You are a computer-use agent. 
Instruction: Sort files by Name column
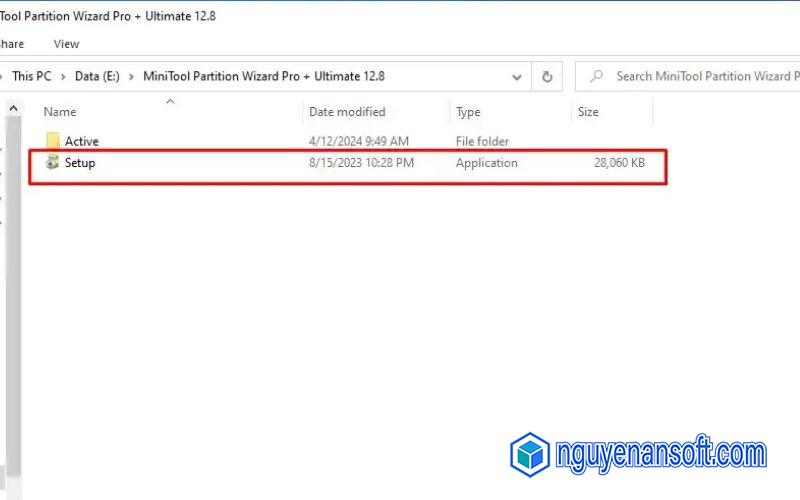coord(60,112)
